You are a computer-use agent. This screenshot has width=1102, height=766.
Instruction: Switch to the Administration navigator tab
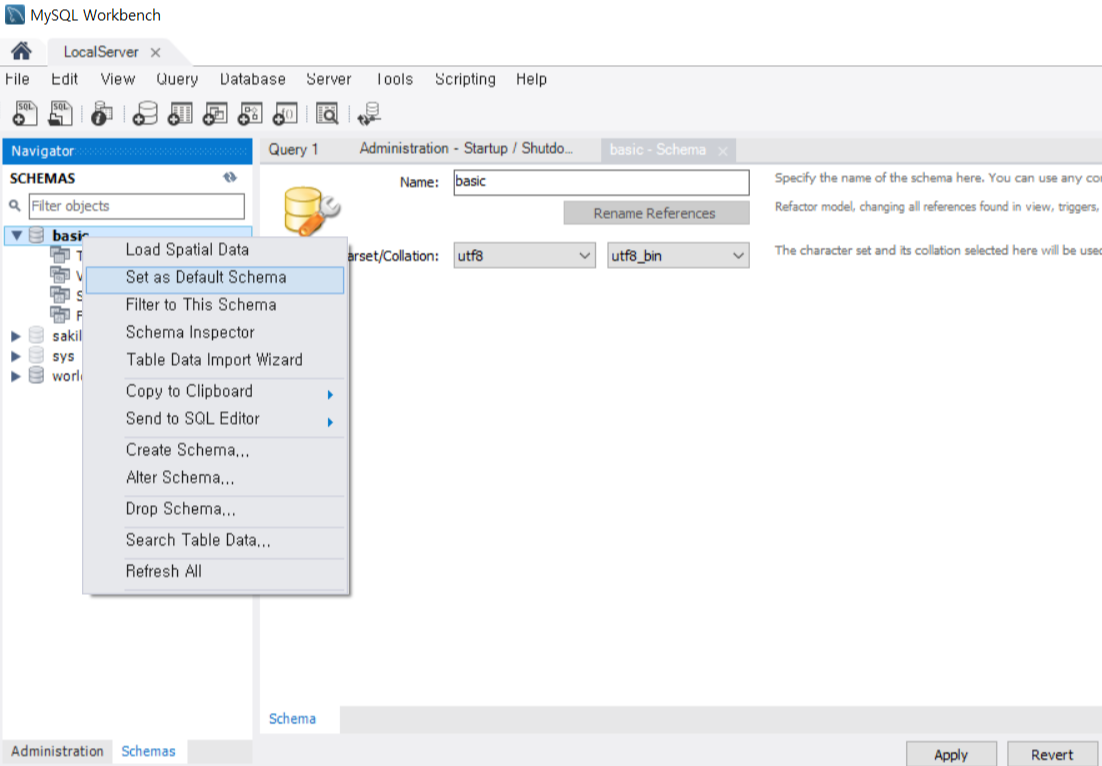tap(57, 751)
